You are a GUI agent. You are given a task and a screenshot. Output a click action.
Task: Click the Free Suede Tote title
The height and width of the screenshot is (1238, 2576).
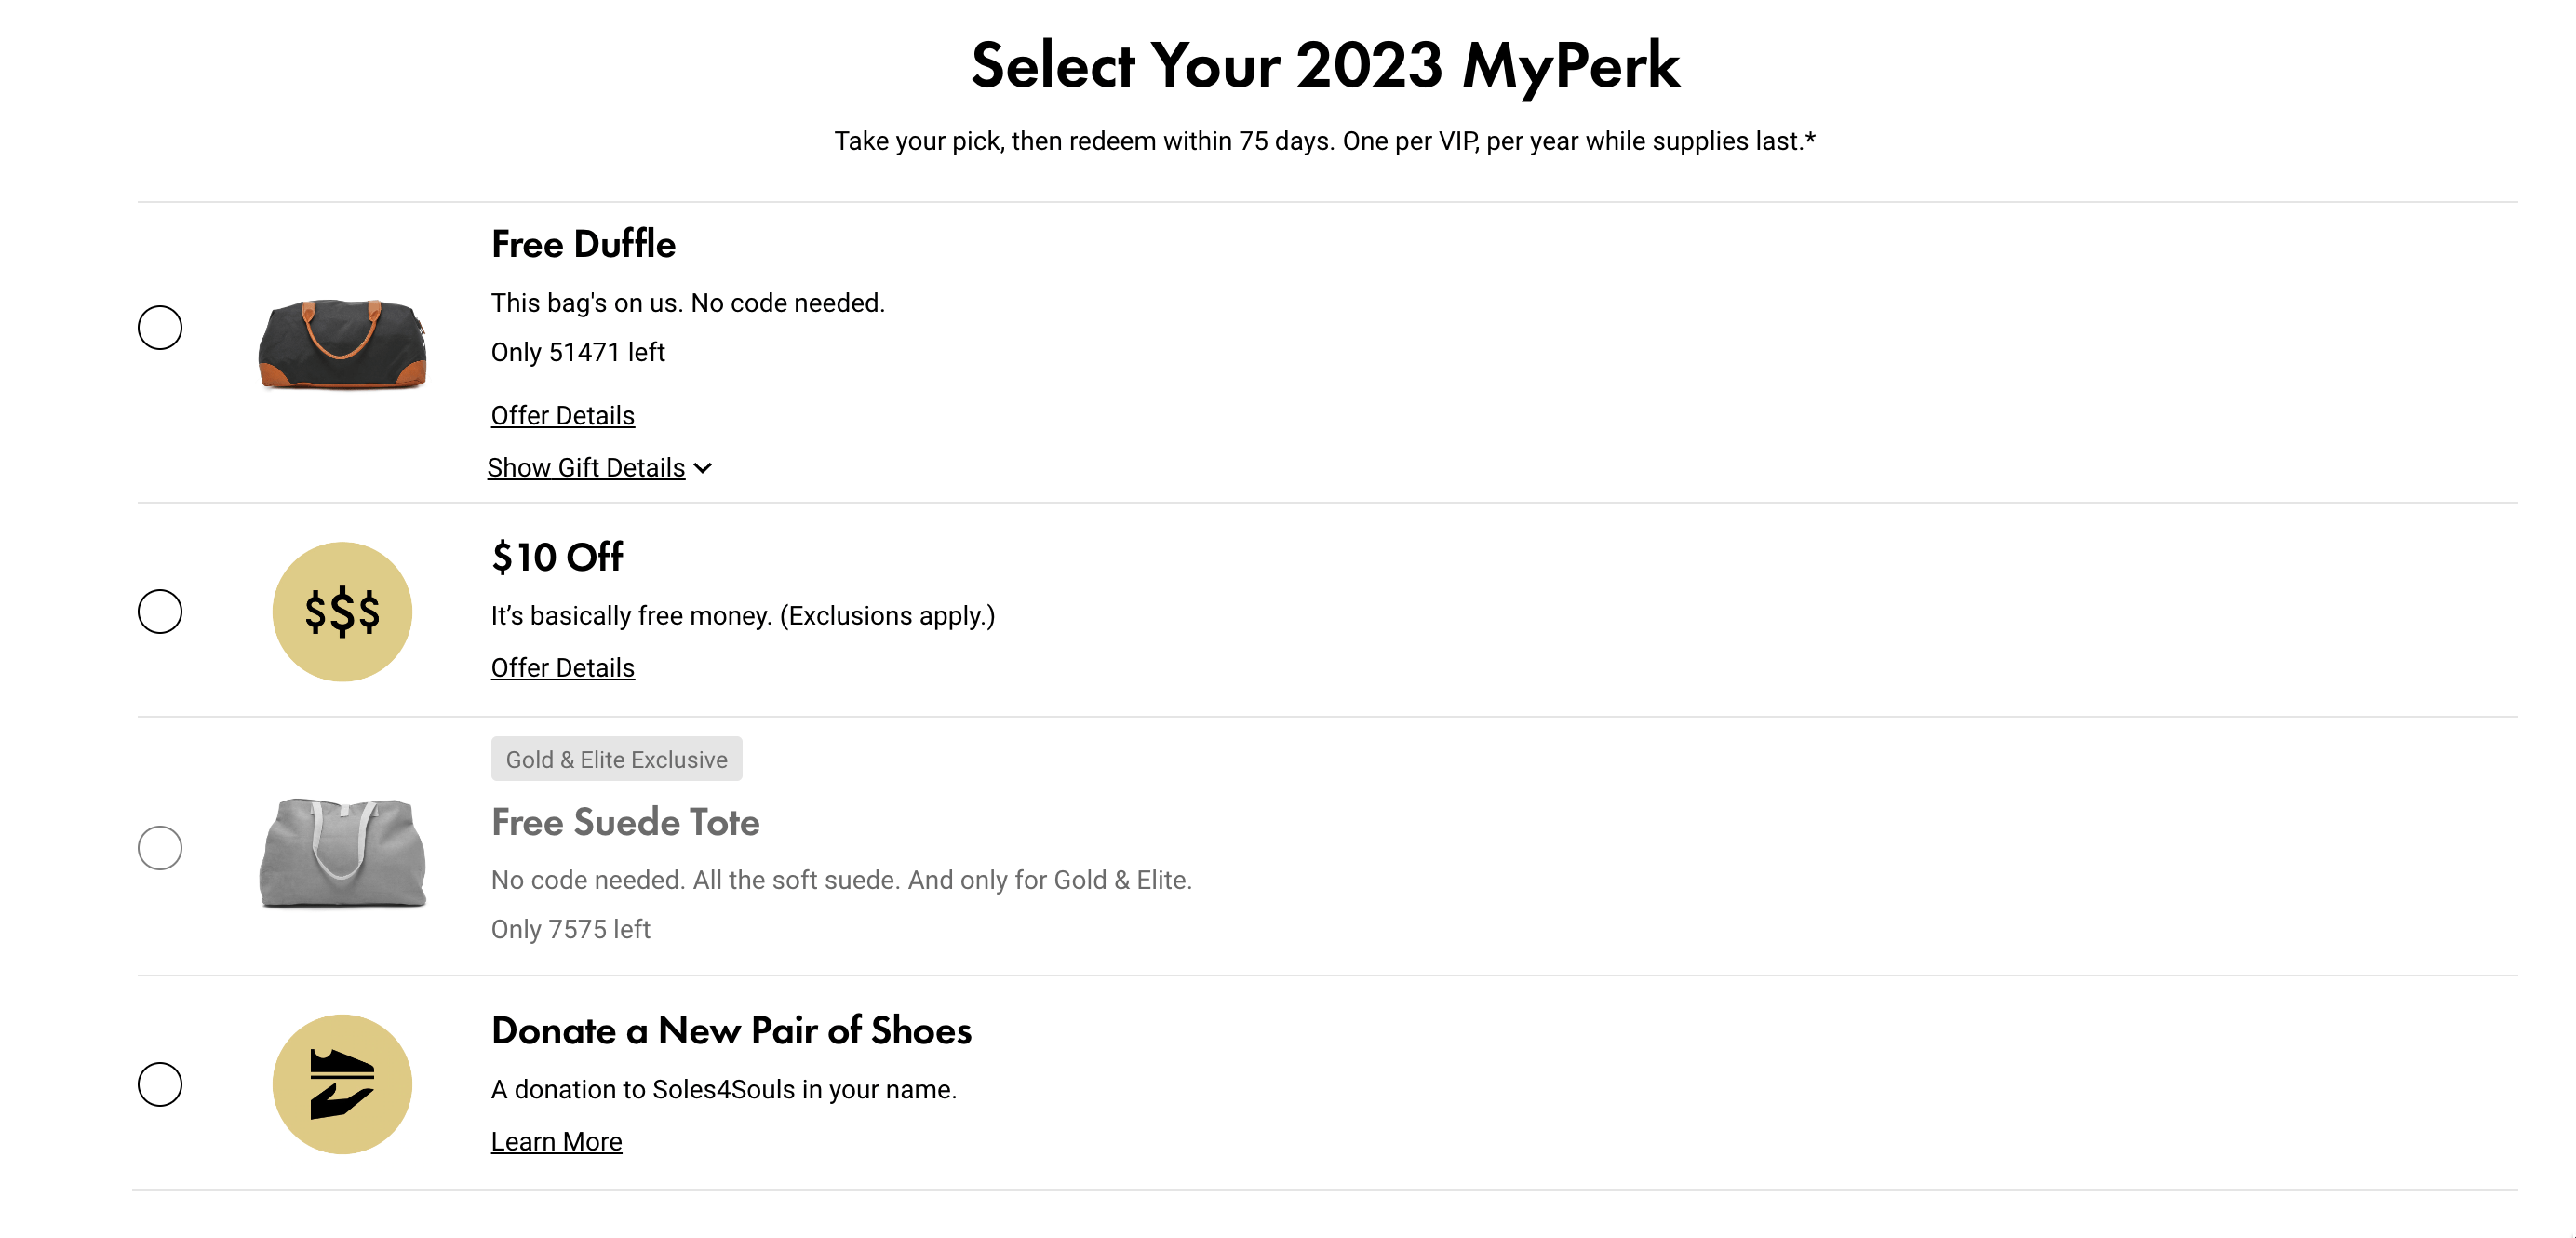625,822
